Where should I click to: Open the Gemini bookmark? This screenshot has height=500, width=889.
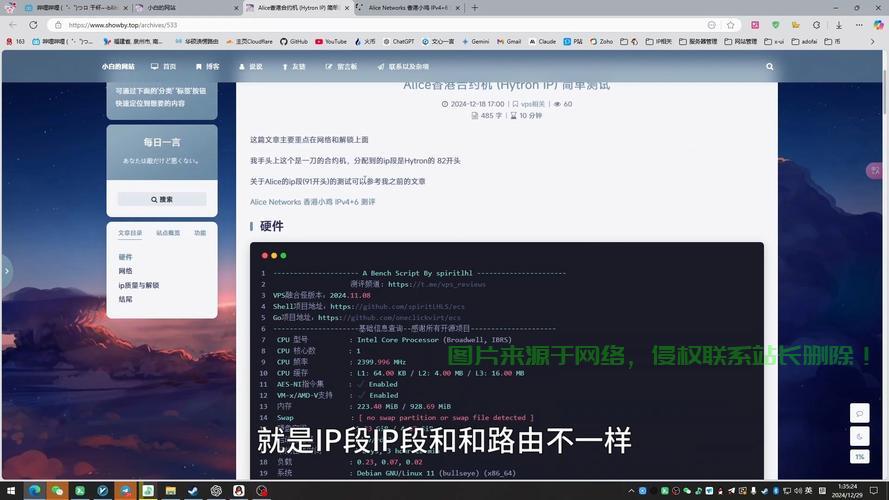pos(475,42)
